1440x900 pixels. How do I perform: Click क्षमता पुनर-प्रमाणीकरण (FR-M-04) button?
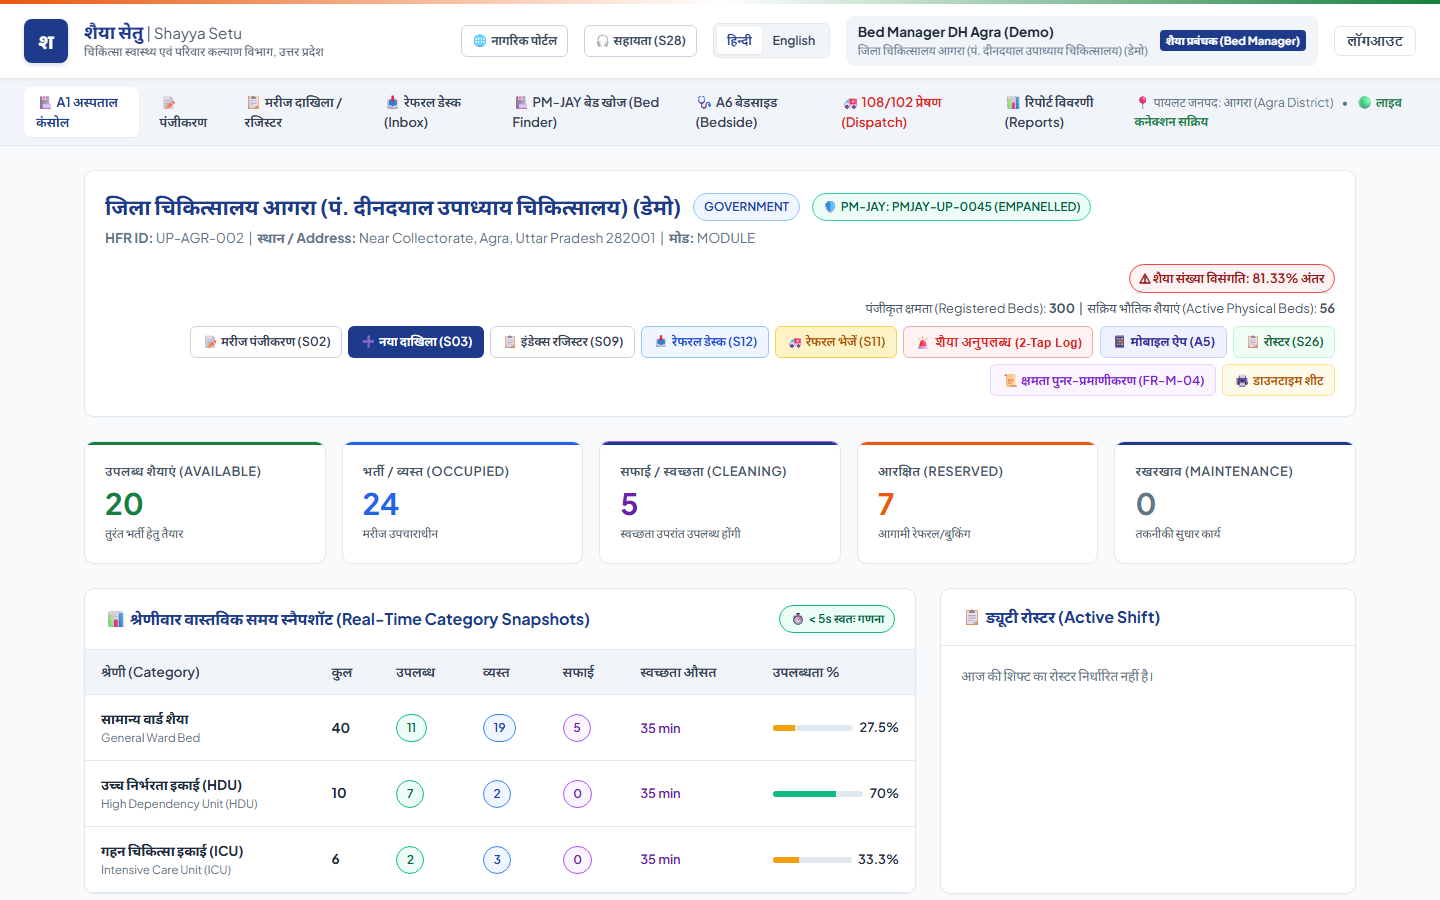[1103, 381]
